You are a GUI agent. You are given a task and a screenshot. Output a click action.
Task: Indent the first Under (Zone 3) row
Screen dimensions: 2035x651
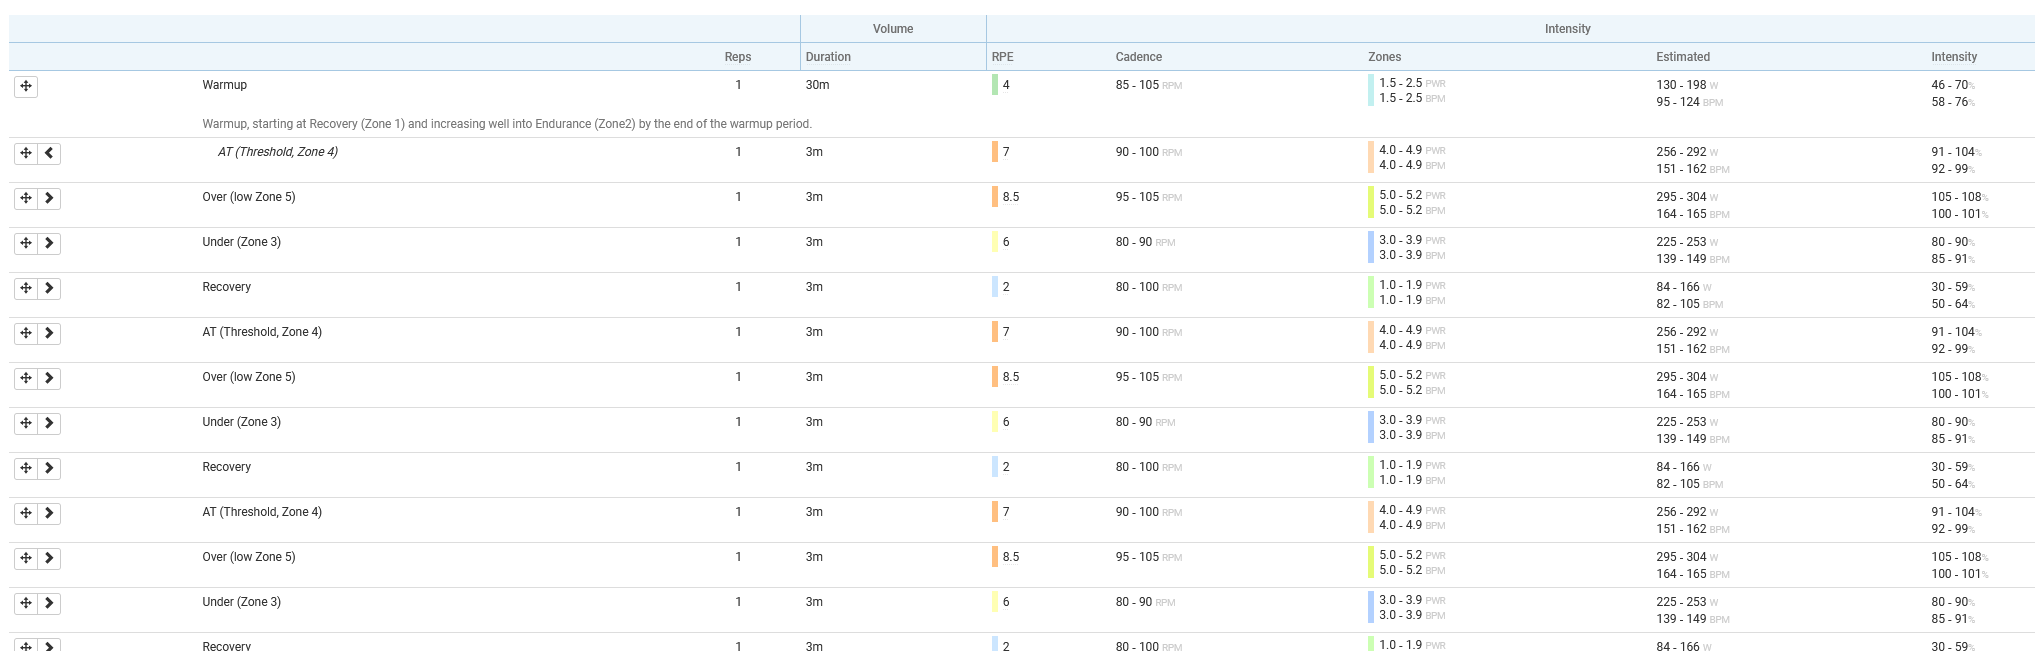[x=49, y=243]
